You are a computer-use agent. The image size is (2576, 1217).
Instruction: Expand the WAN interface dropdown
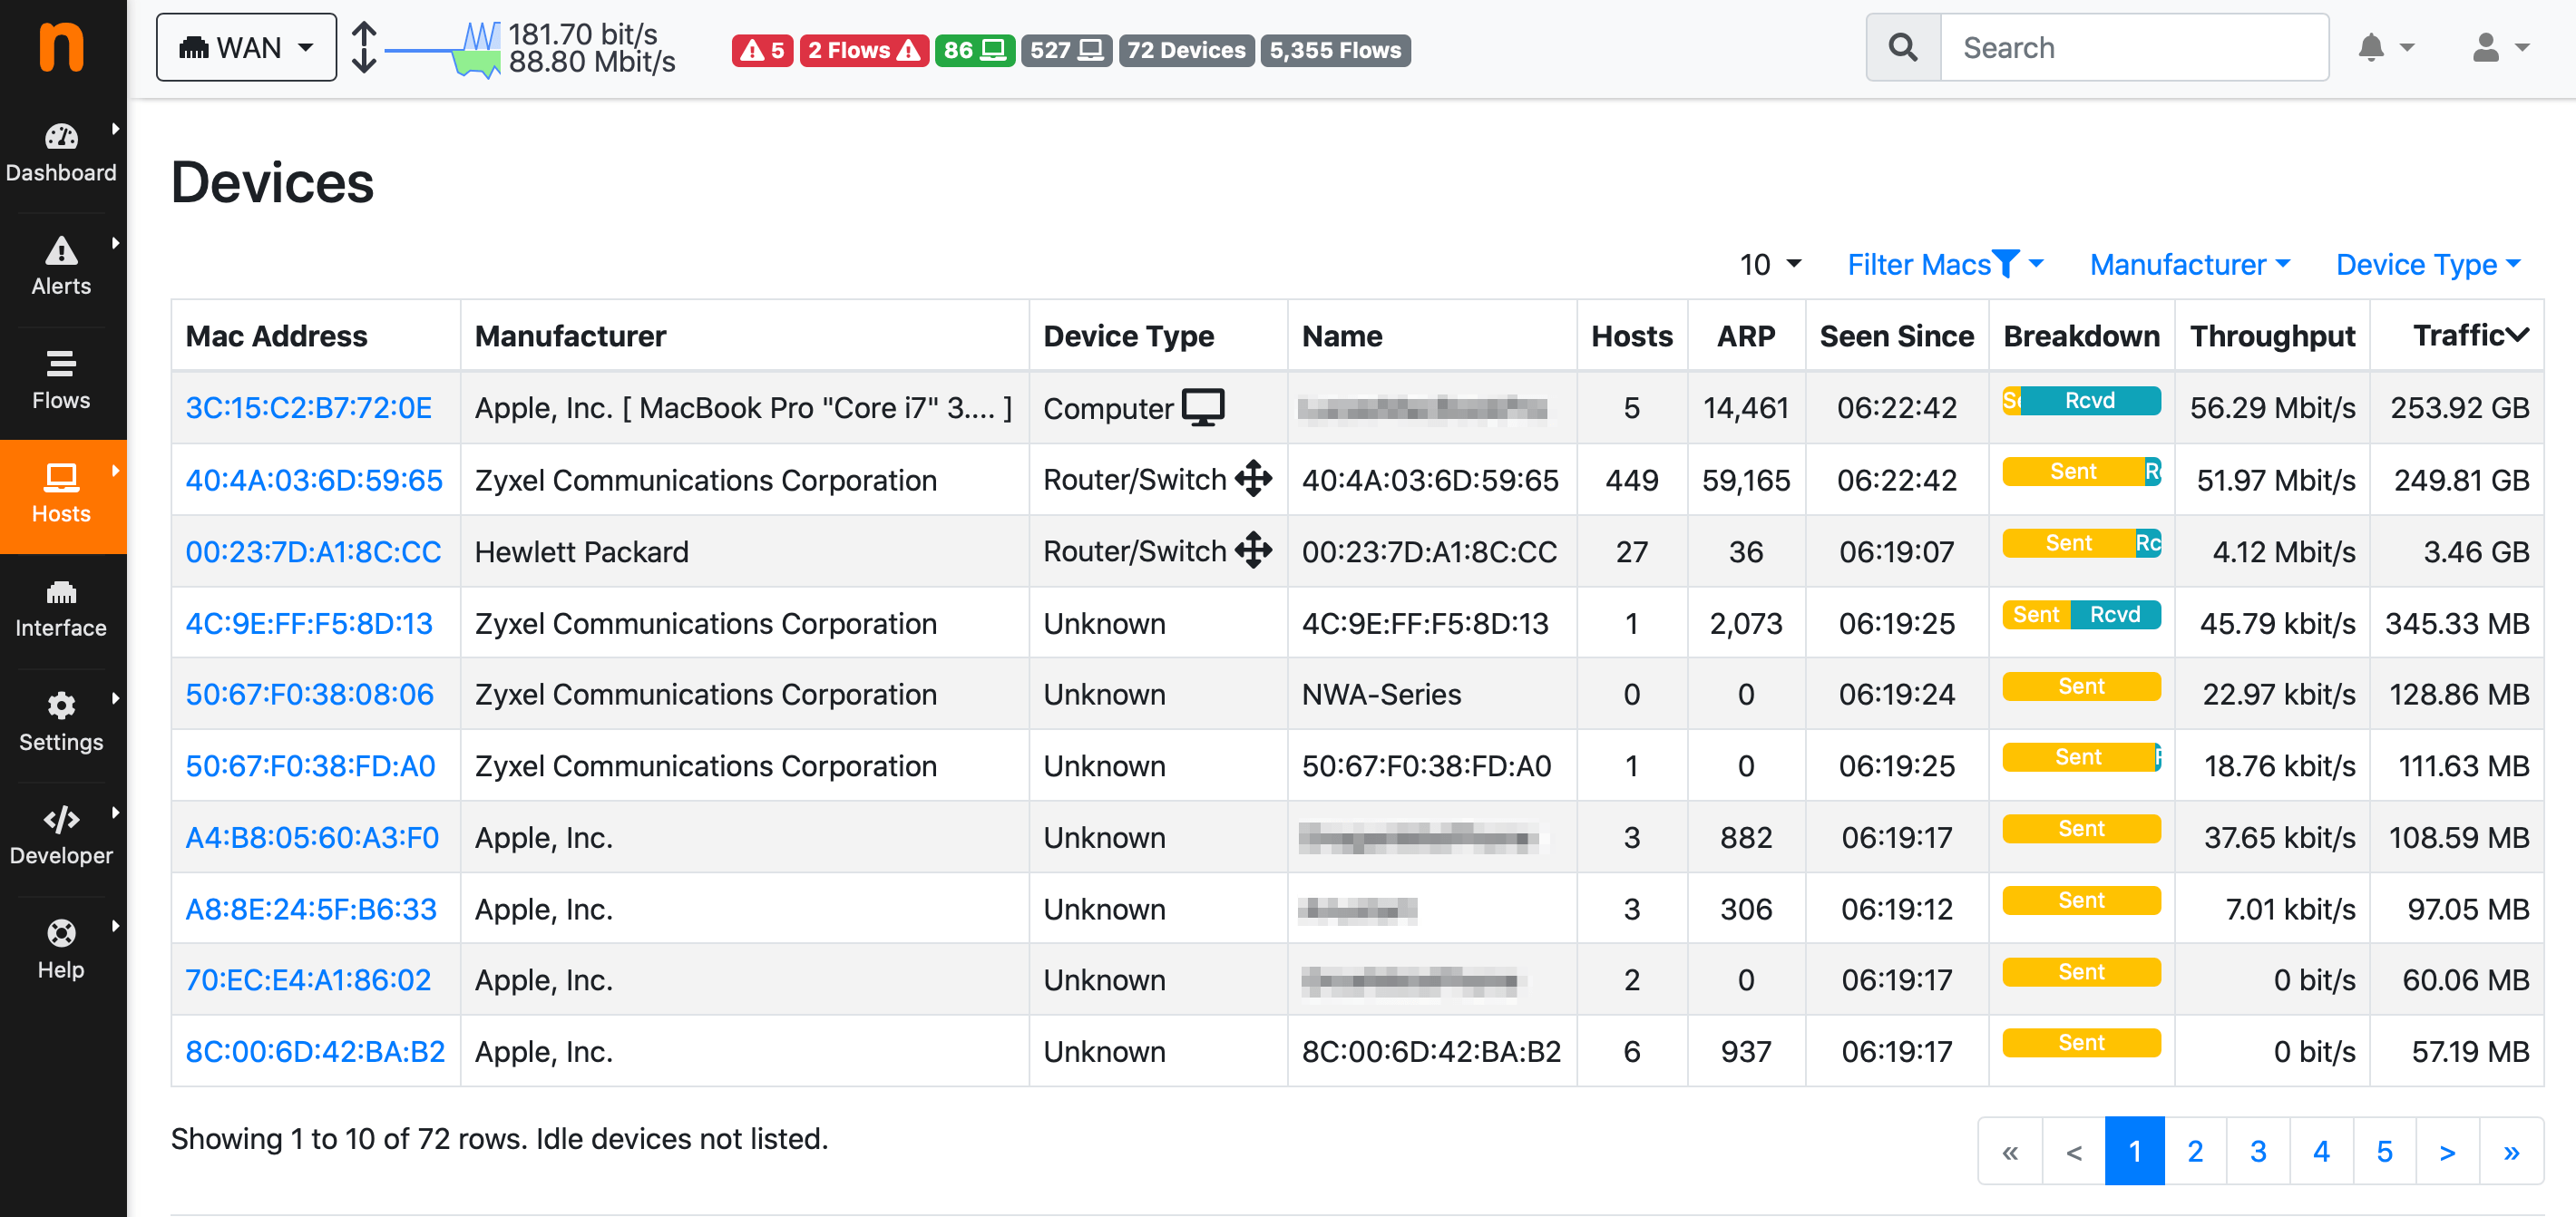tap(246, 47)
